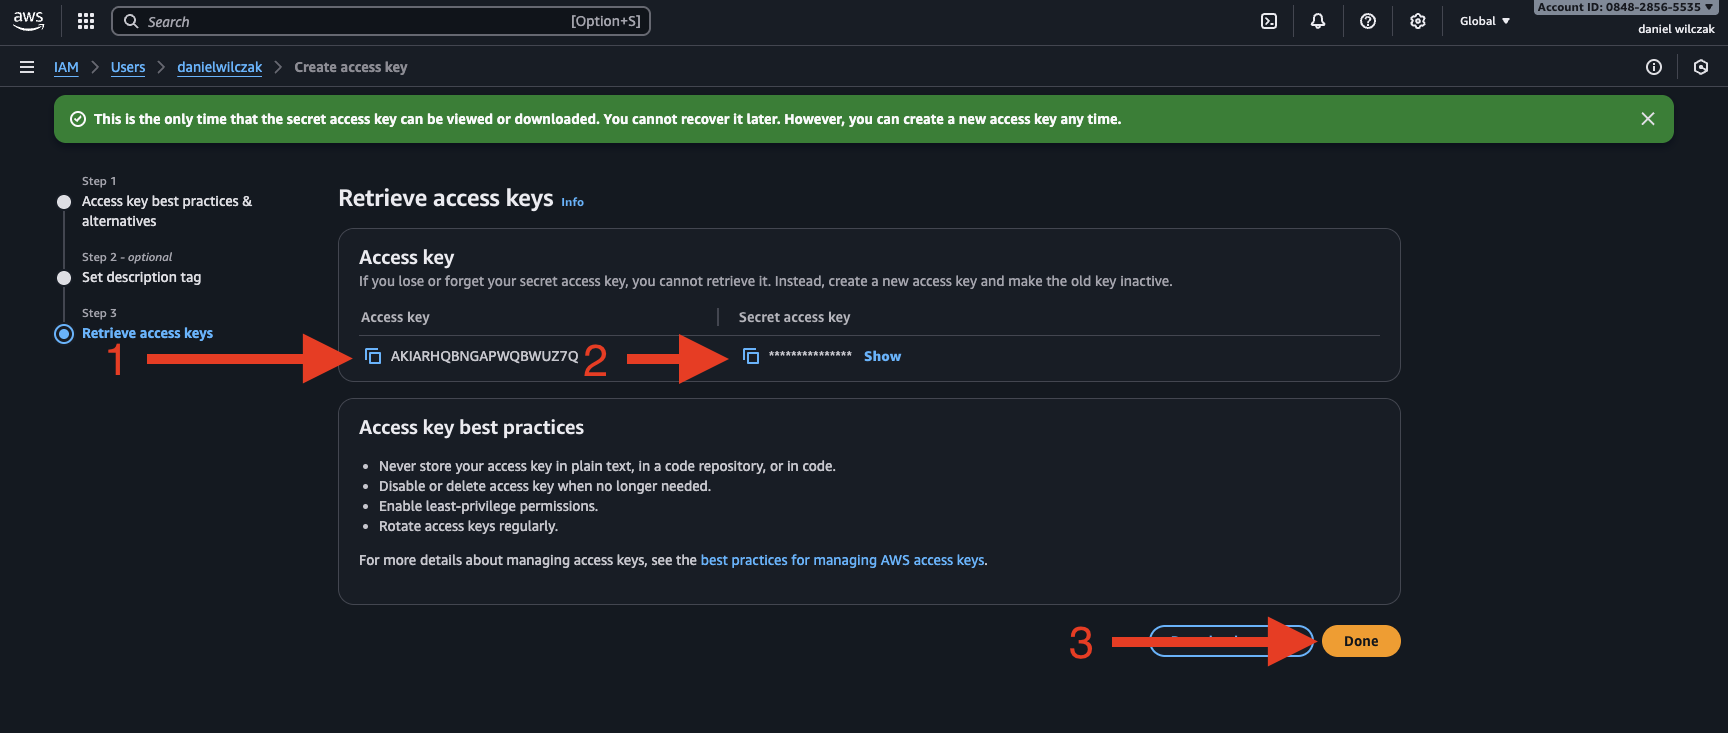
Task: Expand the Global region dropdown
Action: click(1484, 21)
